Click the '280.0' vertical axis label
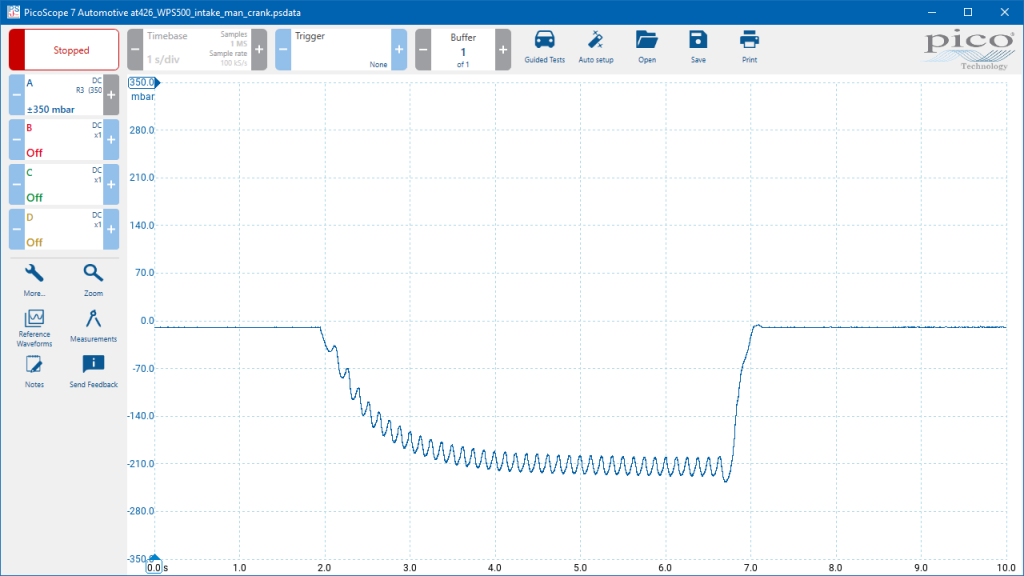Screen dimensions: 1024x576 (x=142, y=130)
